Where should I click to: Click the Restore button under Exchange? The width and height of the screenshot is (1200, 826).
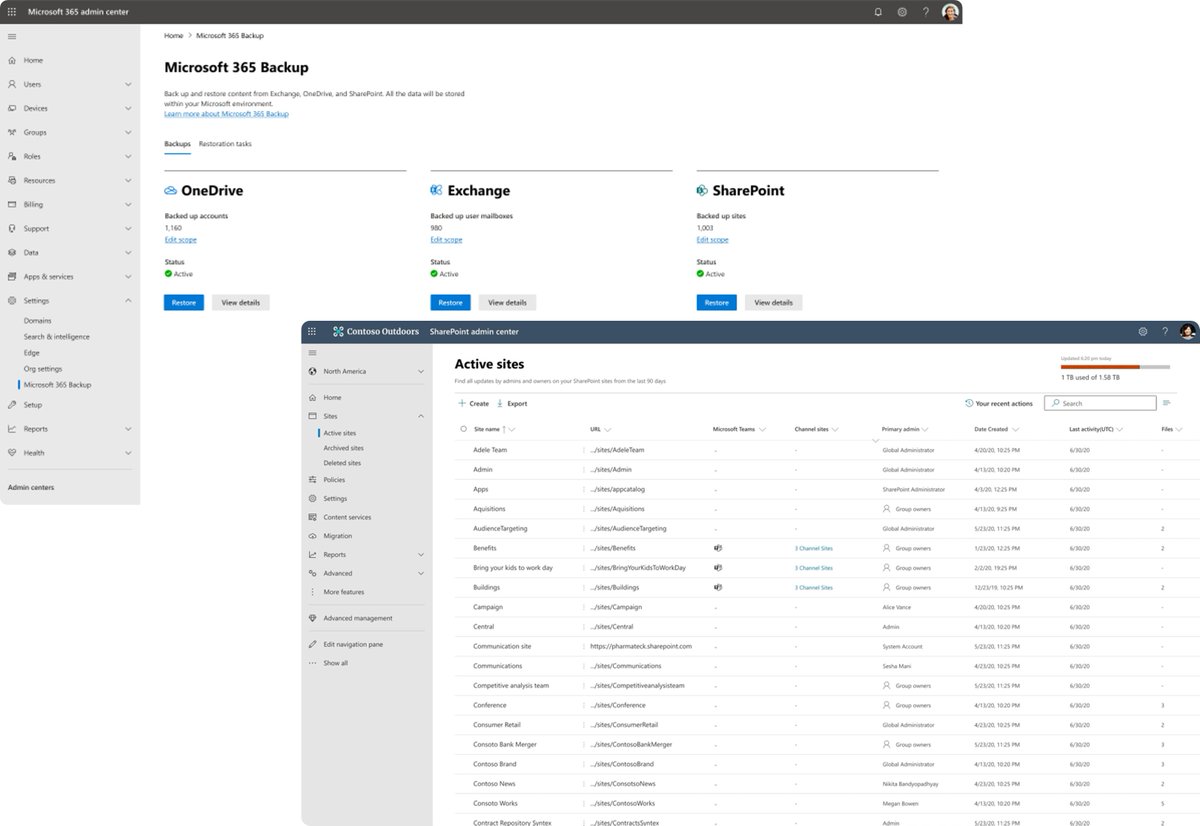pyautogui.click(x=450, y=302)
